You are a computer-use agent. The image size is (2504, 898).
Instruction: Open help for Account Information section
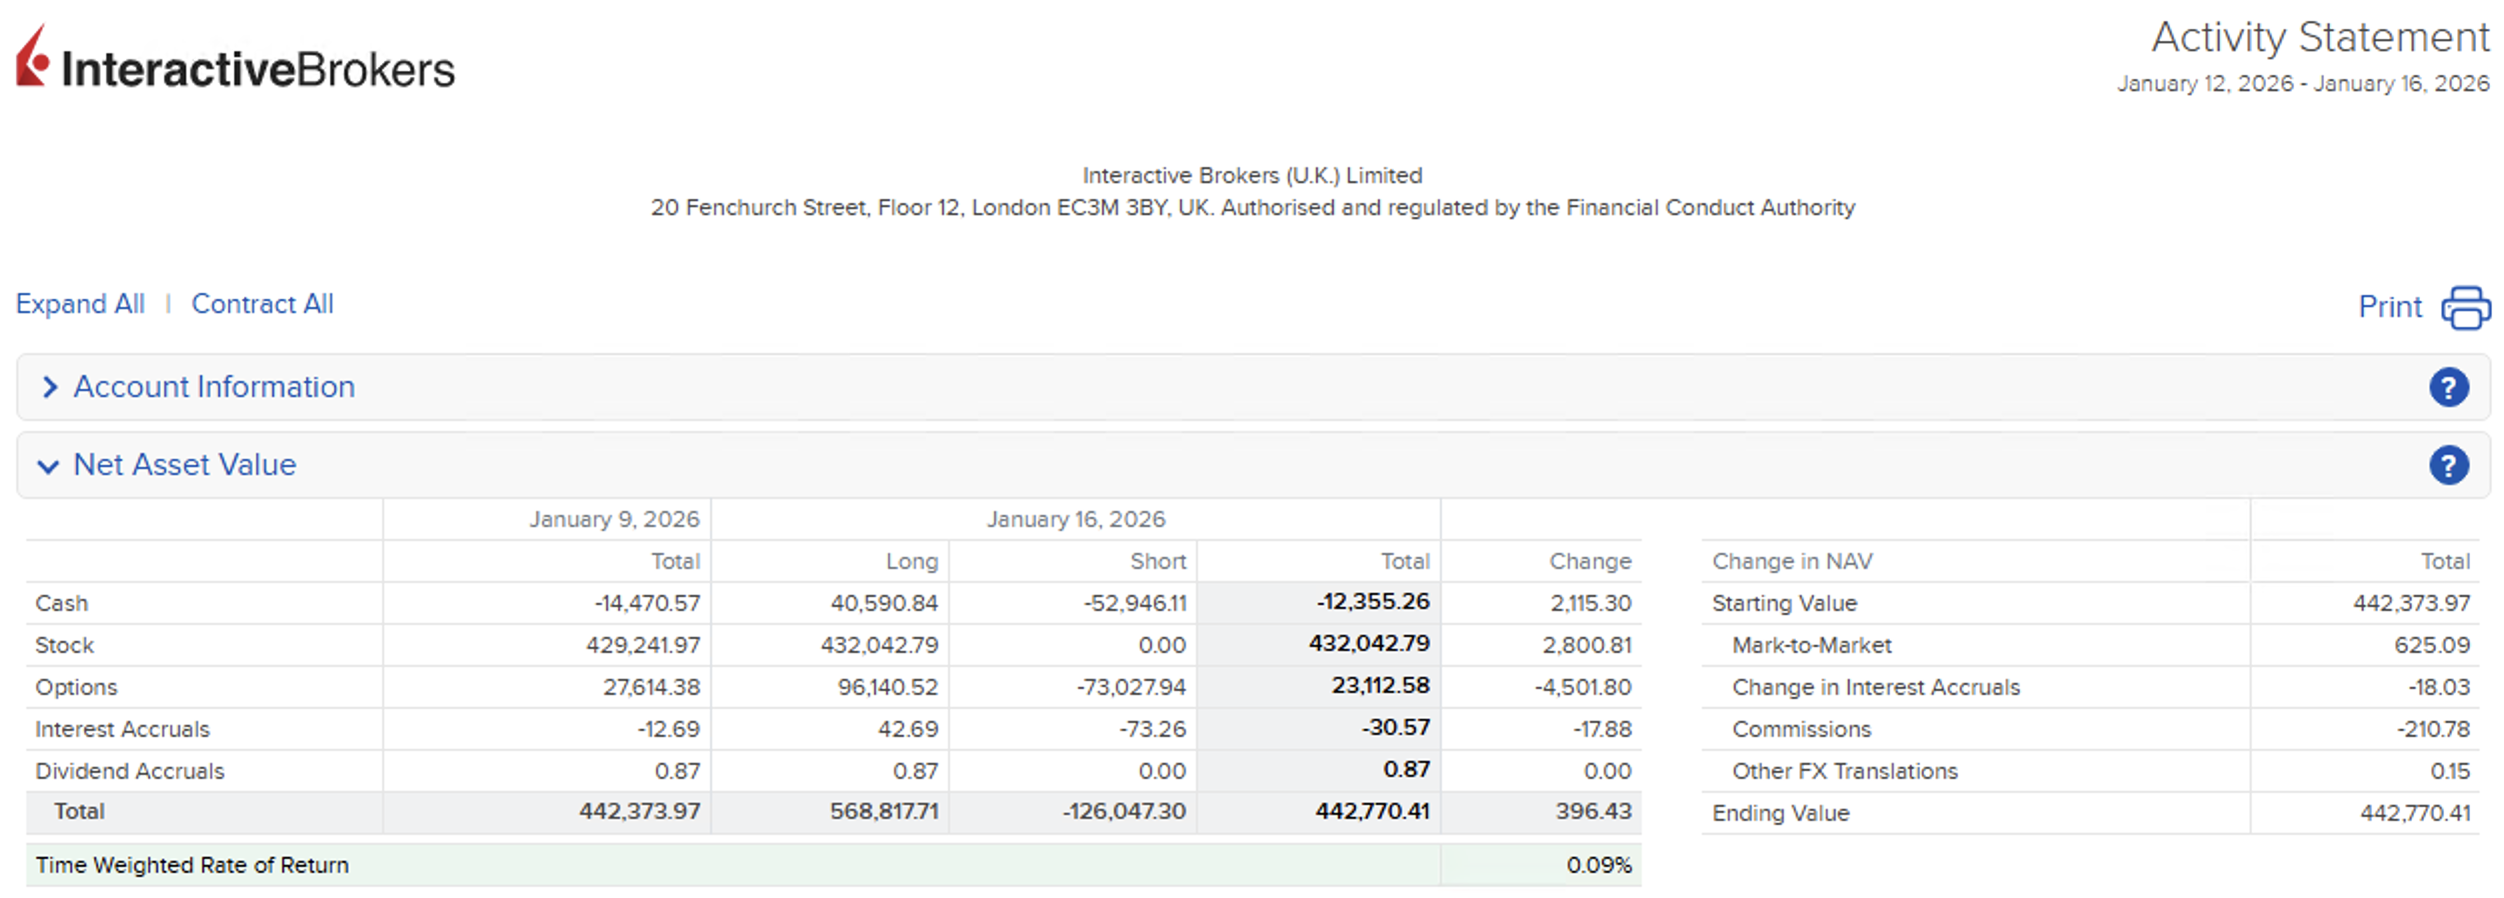tap(2447, 388)
